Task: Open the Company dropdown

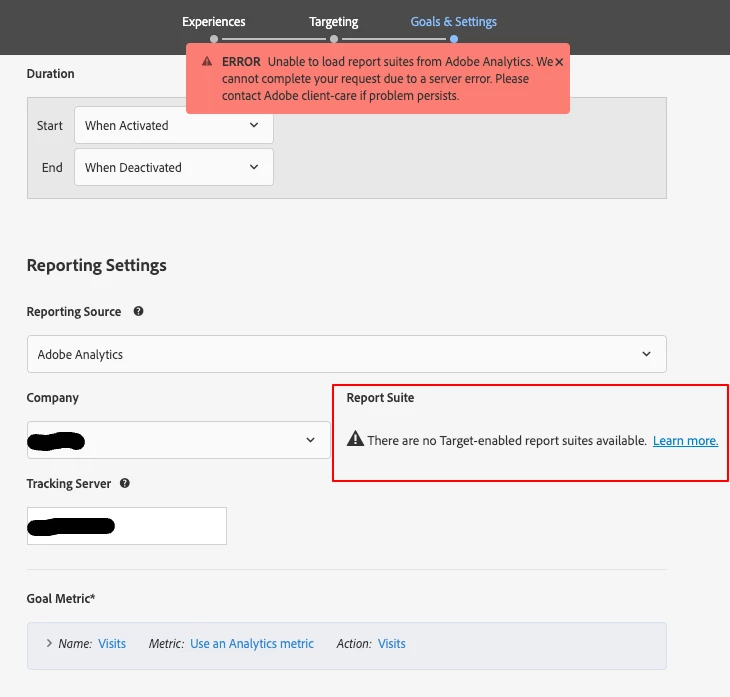Action: pos(179,440)
